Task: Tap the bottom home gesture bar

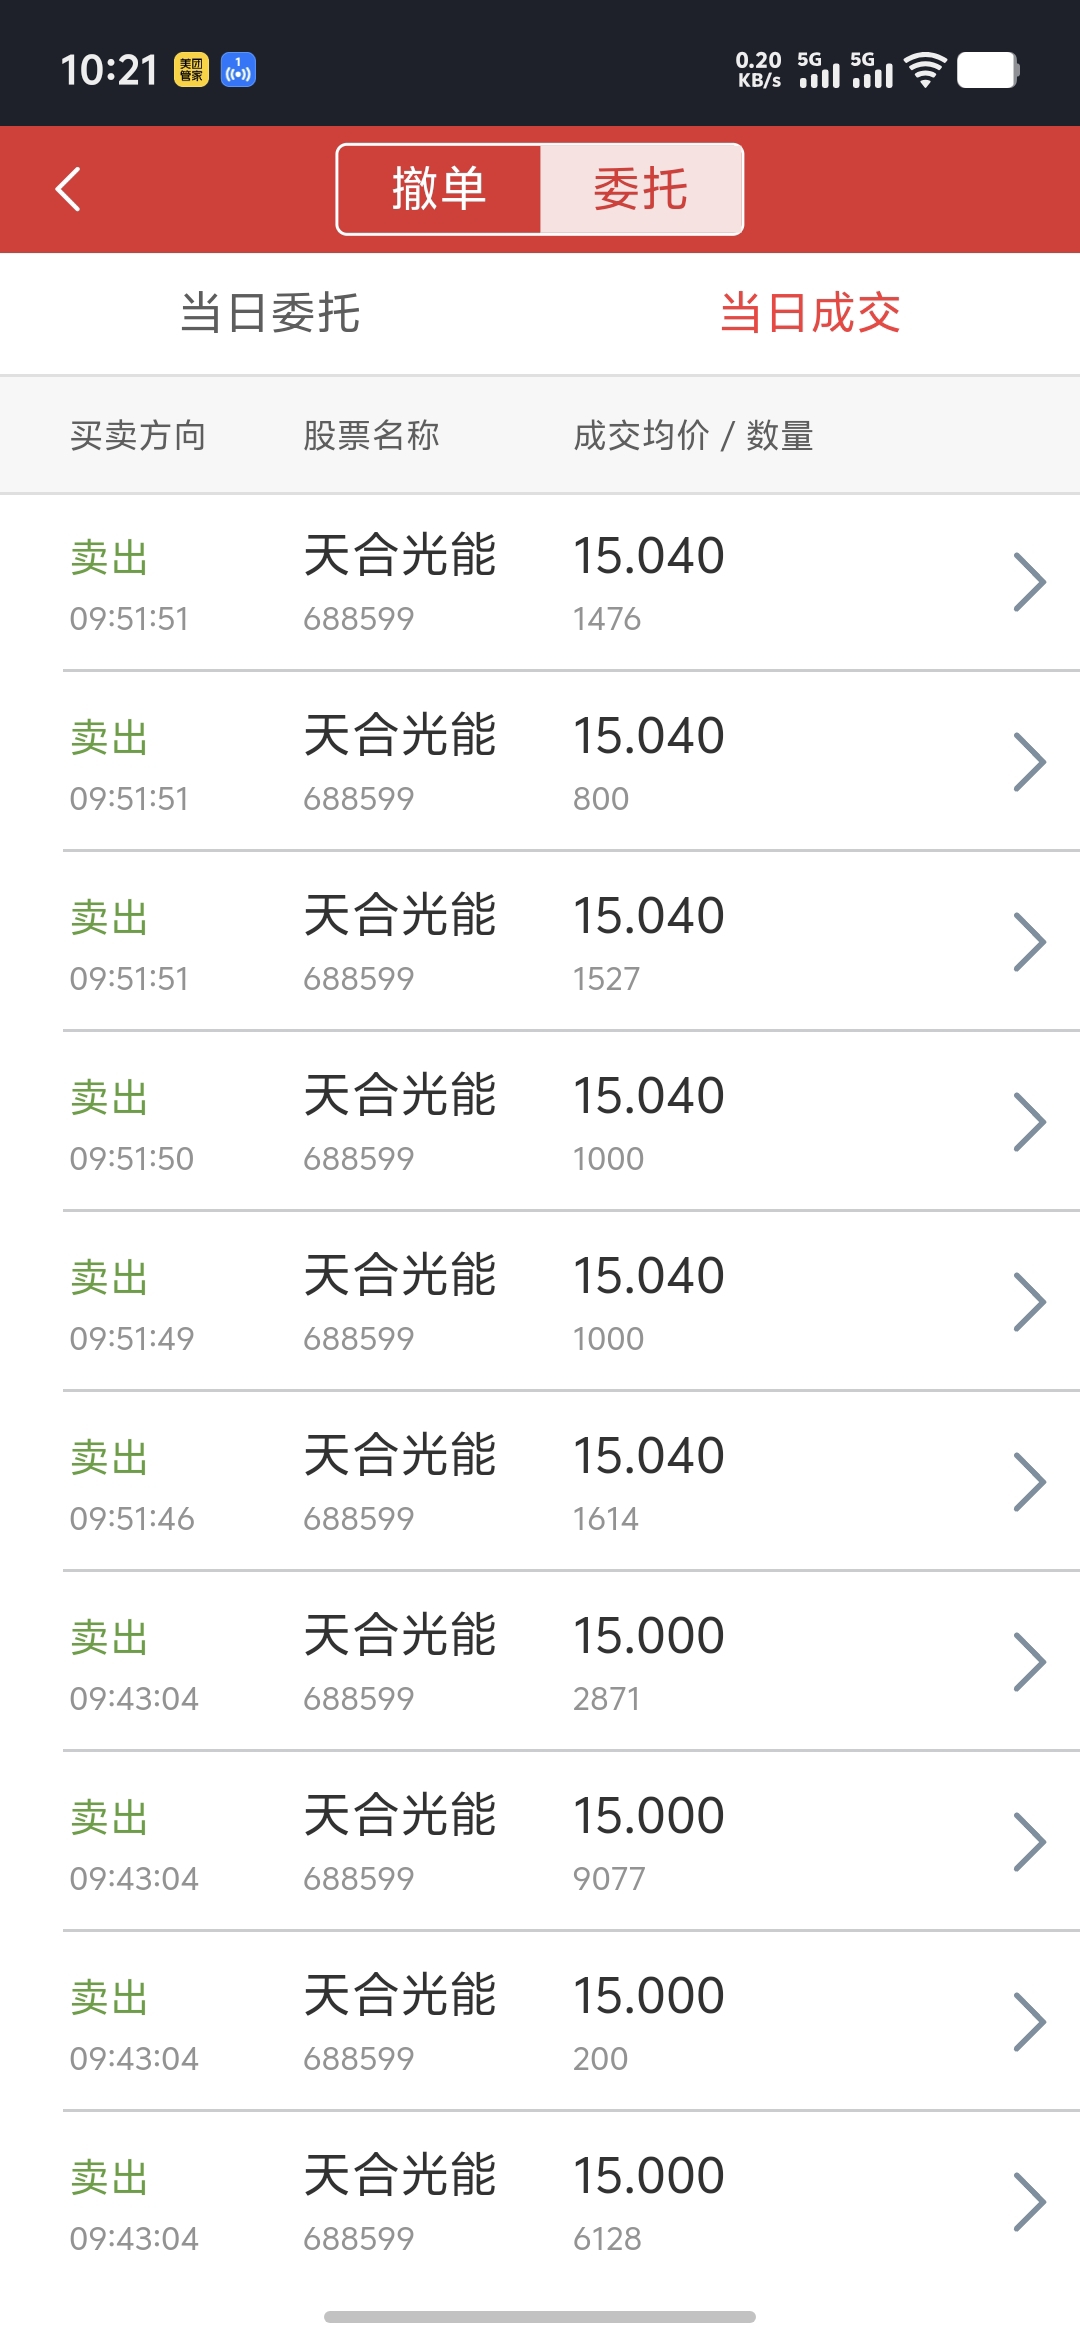Action: [540, 2317]
